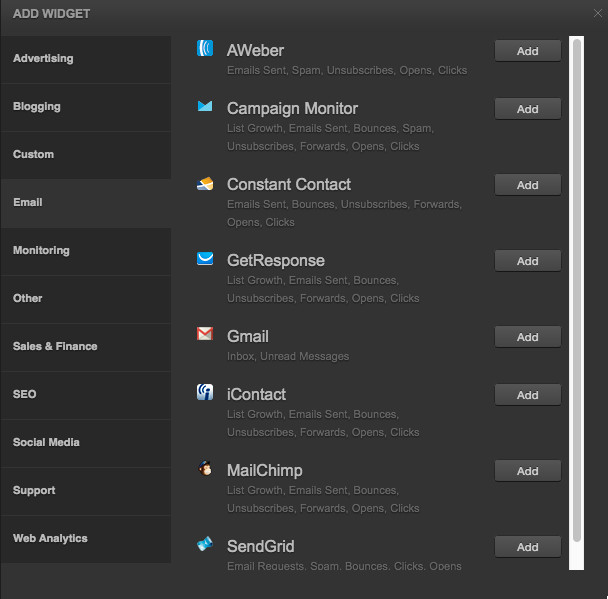
Task: Click the widget list scrollbar thumb
Action: pos(577,290)
